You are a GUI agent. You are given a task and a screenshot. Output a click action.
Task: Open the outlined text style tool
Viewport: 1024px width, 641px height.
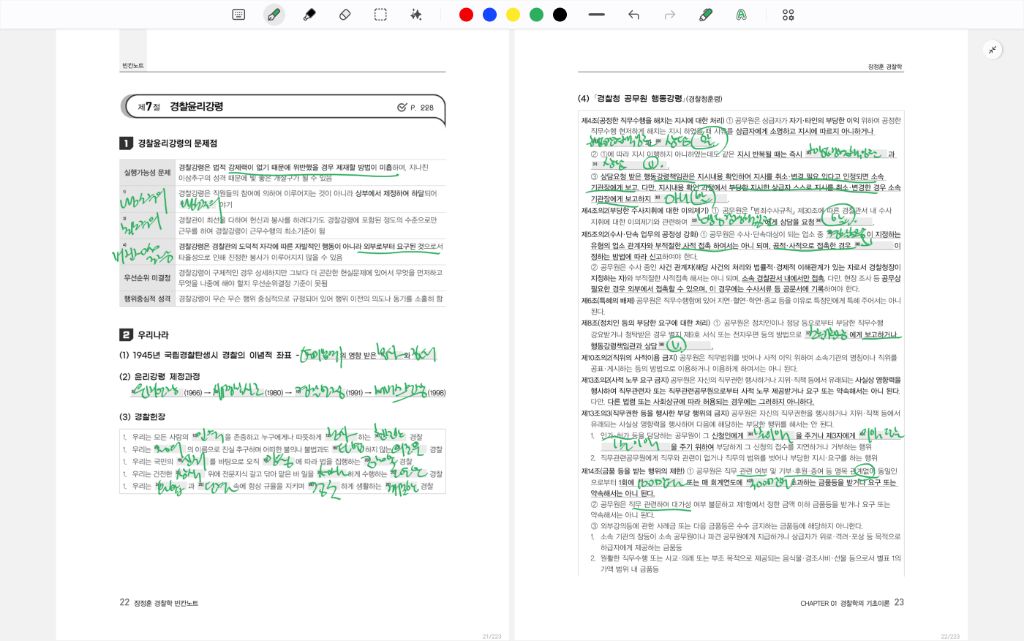point(741,15)
